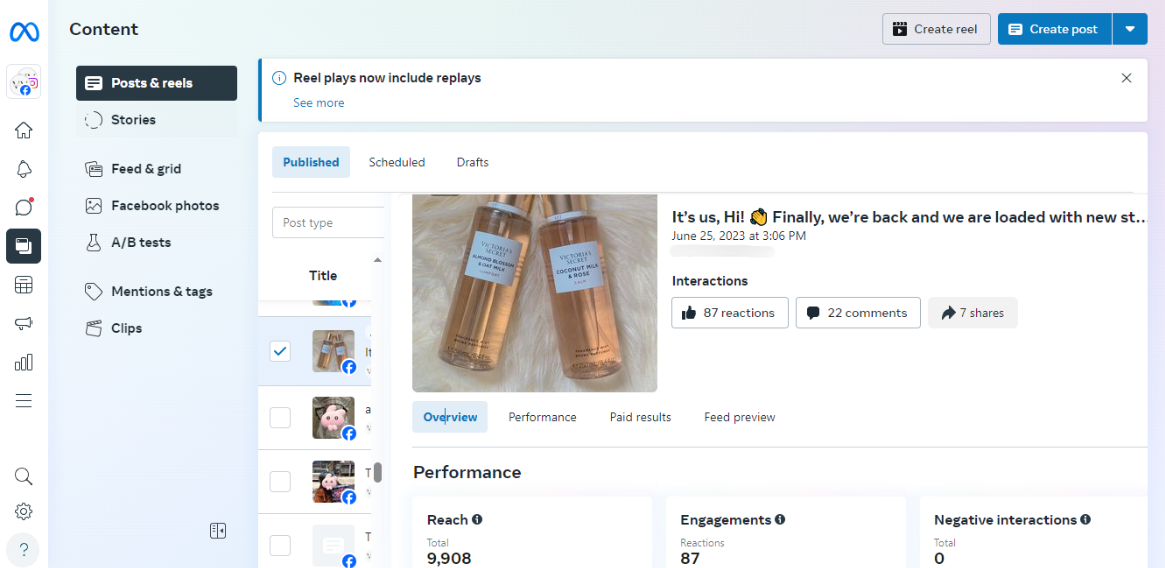Screen dimensions: 1165x568
Task: Click the Create reel button
Action: [936, 29]
